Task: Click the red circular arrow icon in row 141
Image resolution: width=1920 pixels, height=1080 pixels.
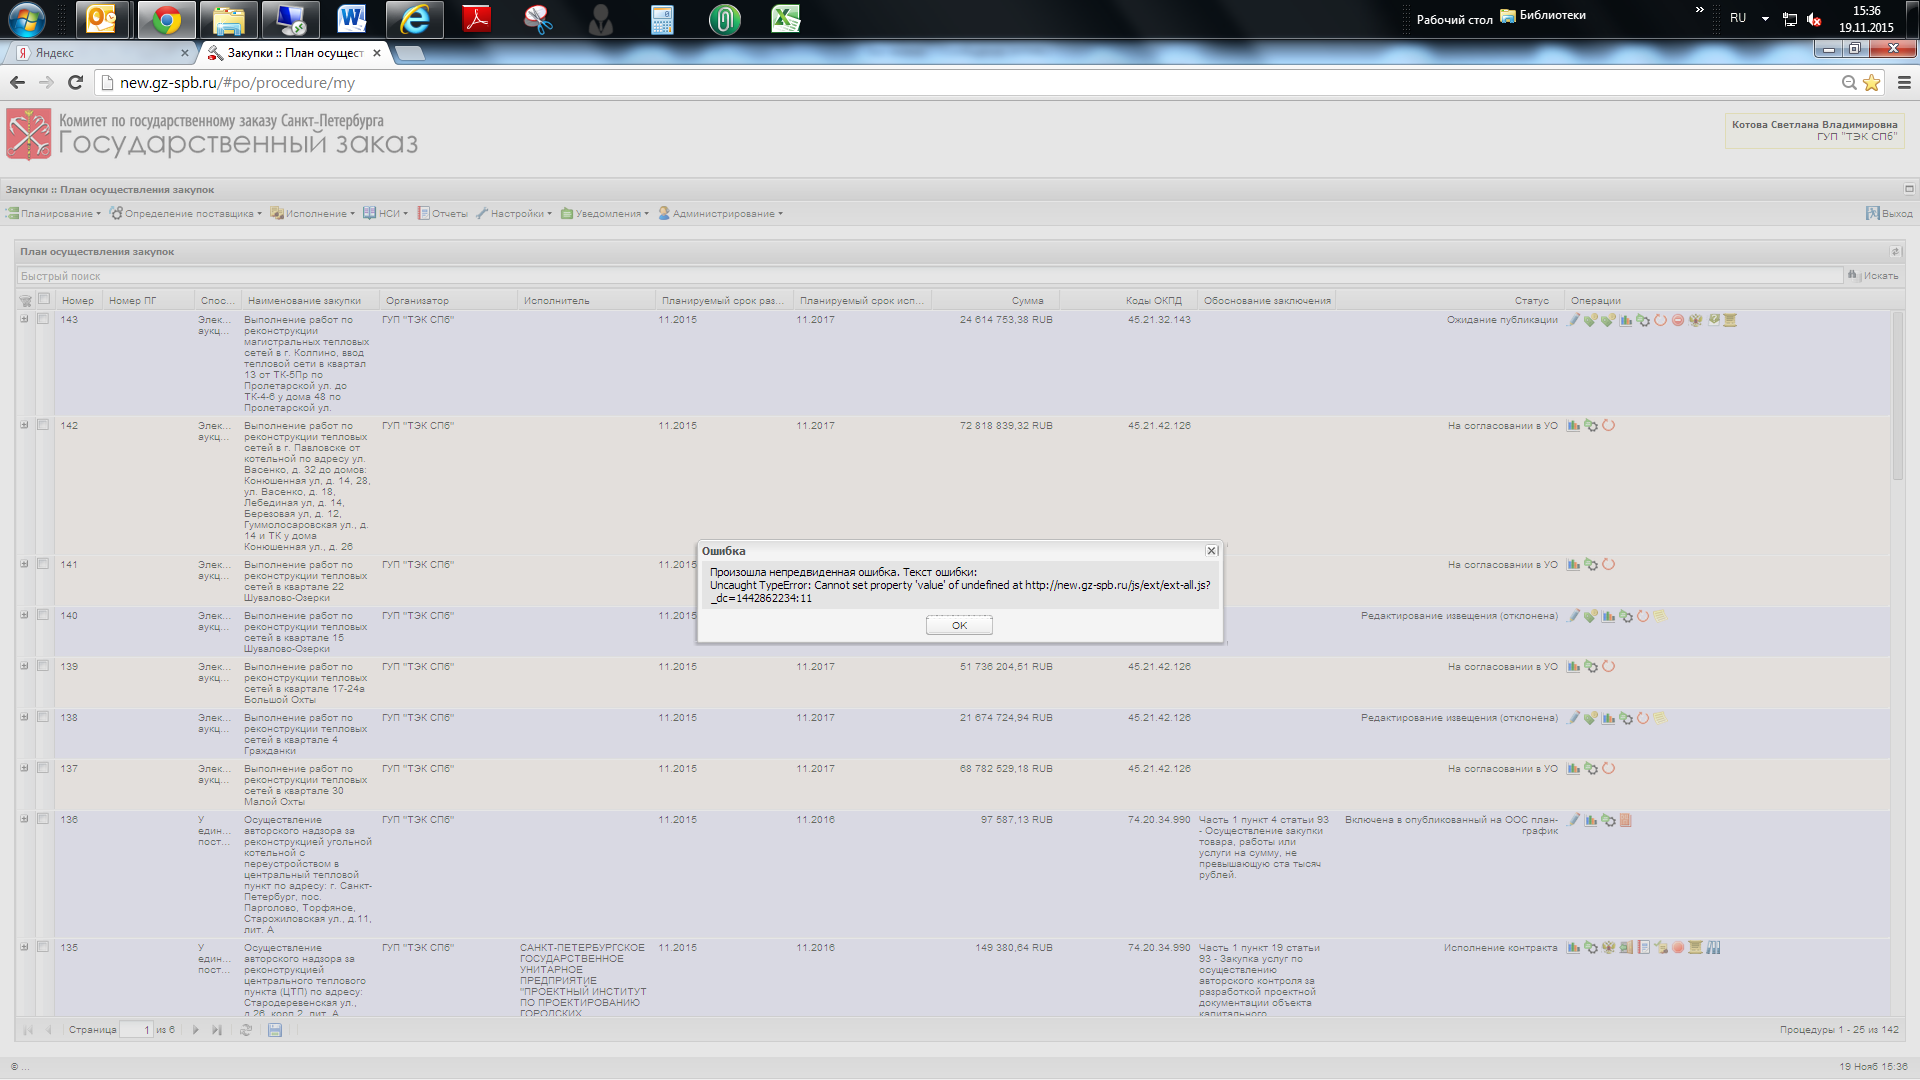Action: pos(1608,565)
